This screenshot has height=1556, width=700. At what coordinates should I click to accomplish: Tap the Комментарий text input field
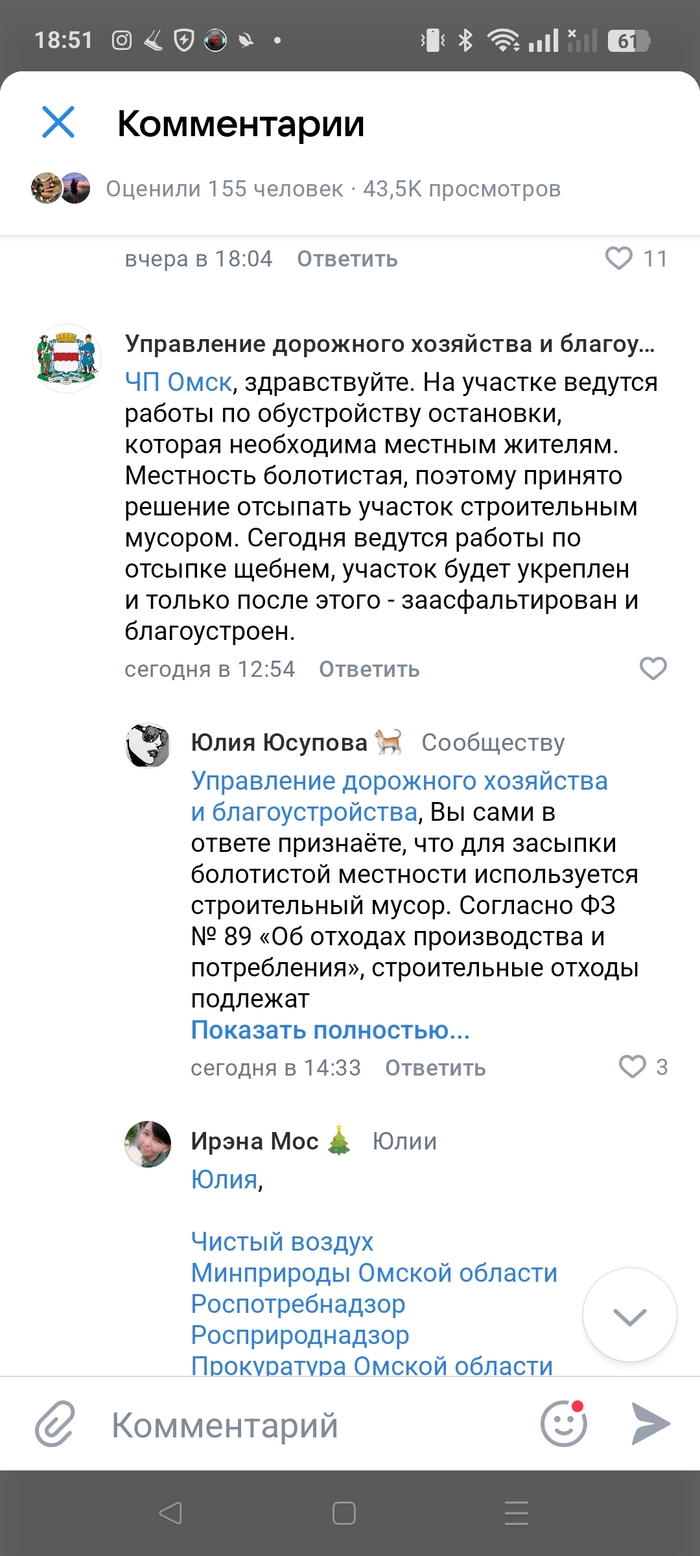tap(310, 1424)
